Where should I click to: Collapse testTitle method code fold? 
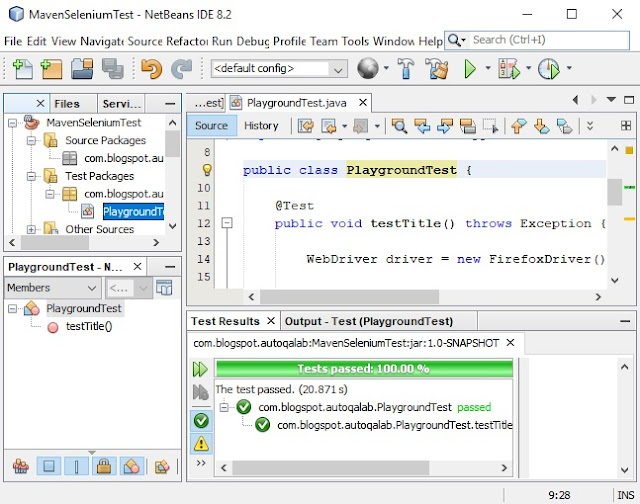(227, 223)
